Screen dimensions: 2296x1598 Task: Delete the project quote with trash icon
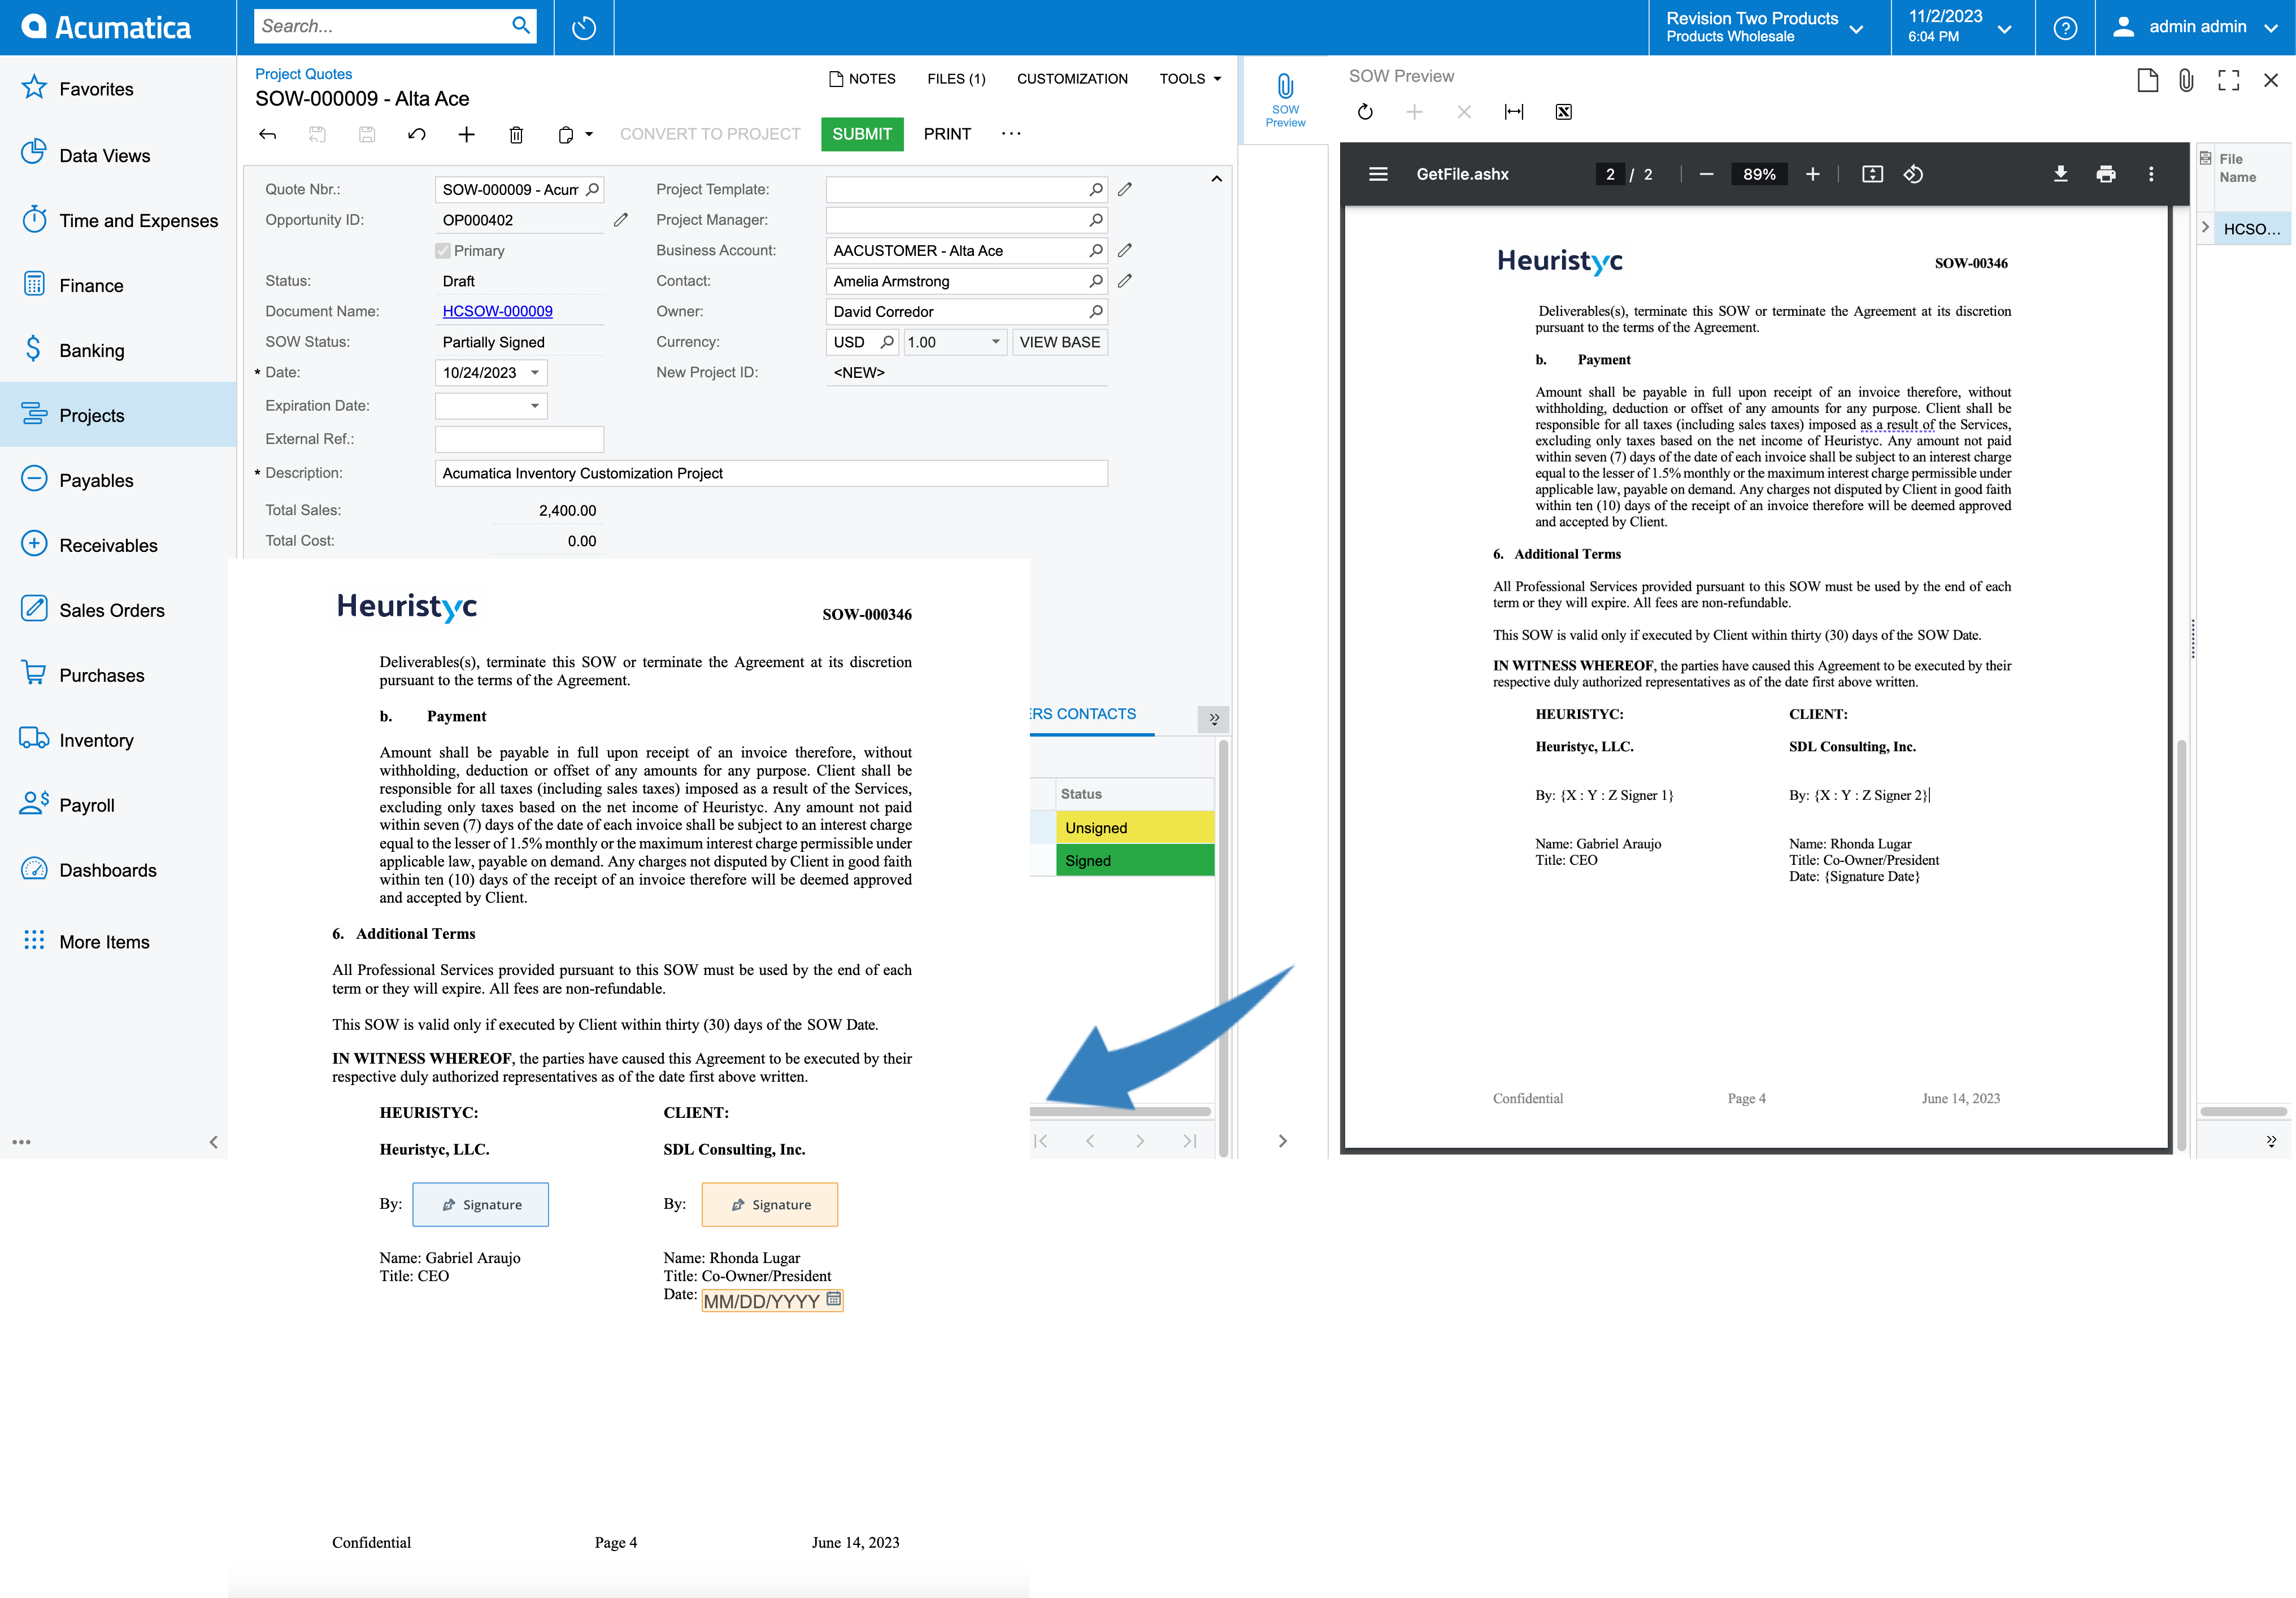click(x=516, y=134)
